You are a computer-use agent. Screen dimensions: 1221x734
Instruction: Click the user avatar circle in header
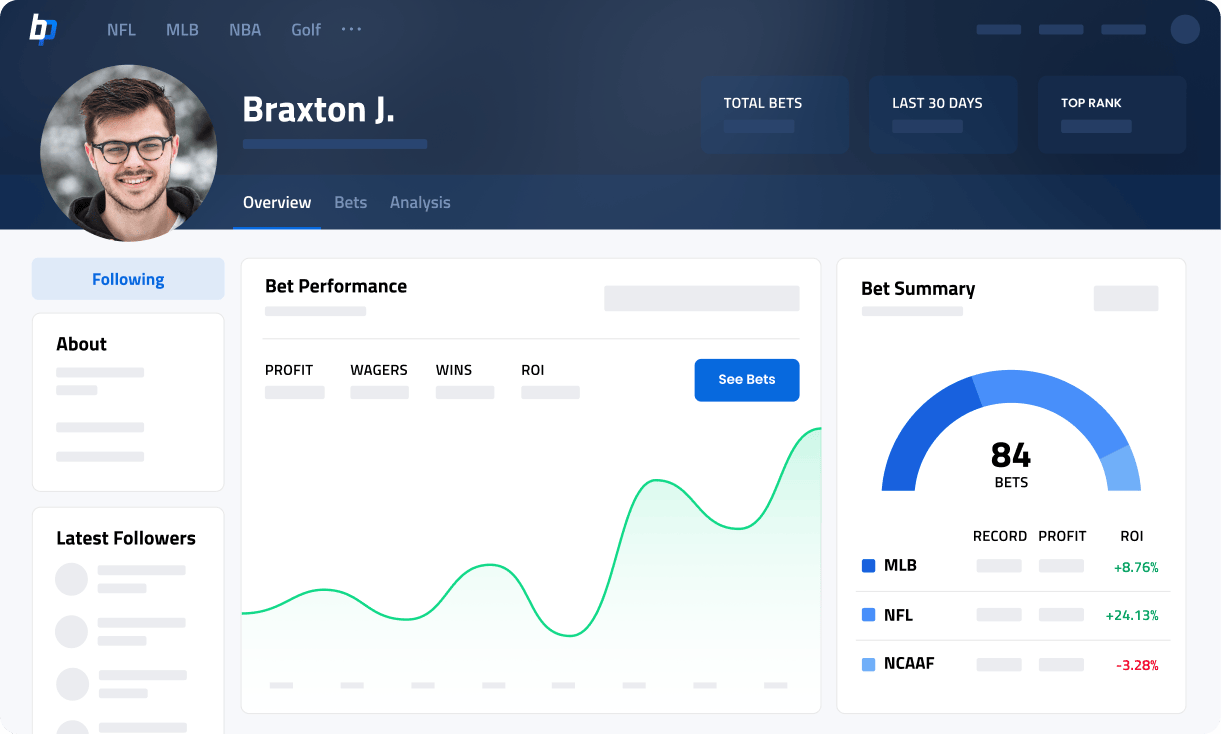click(x=1185, y=29)
